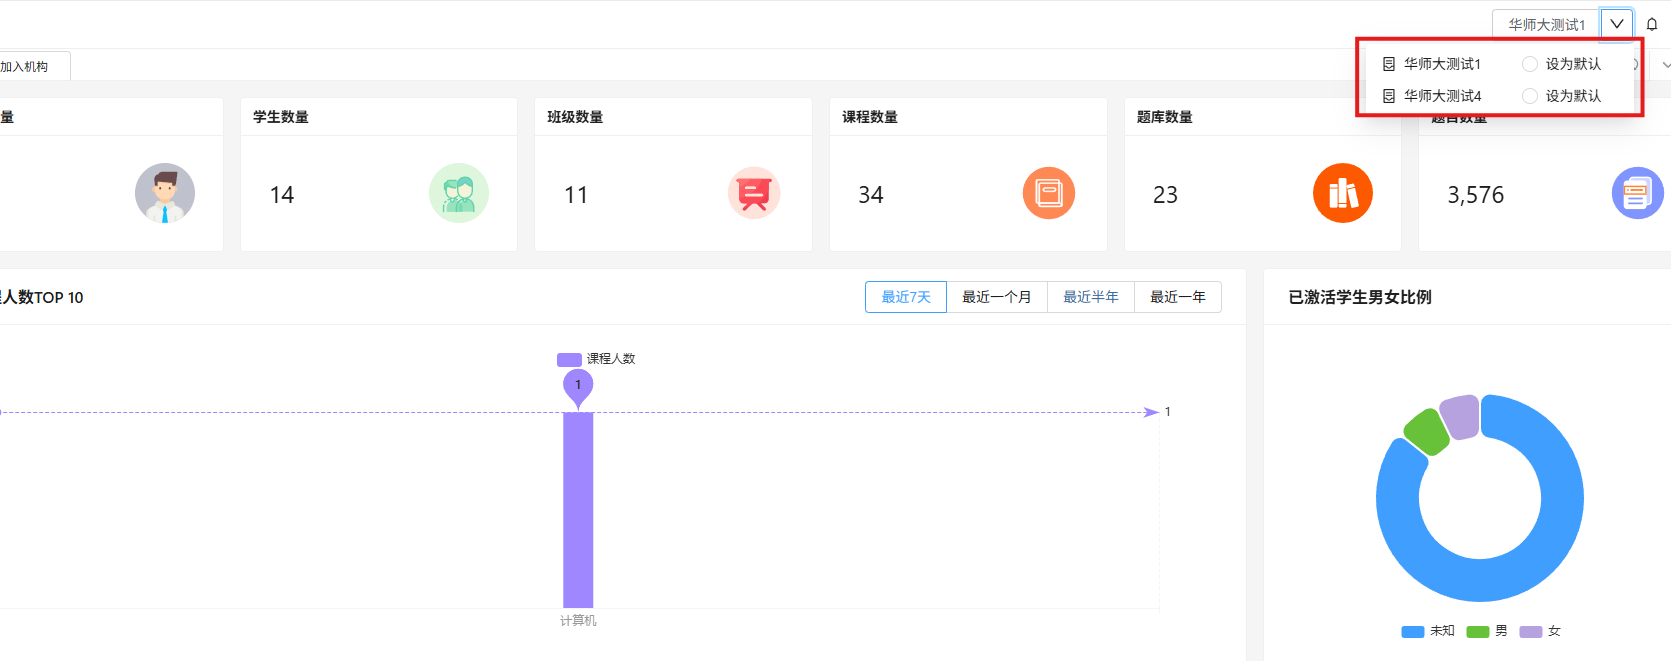
Task: Click the blue 未知 legend swatch
Action: point(1412,631)
